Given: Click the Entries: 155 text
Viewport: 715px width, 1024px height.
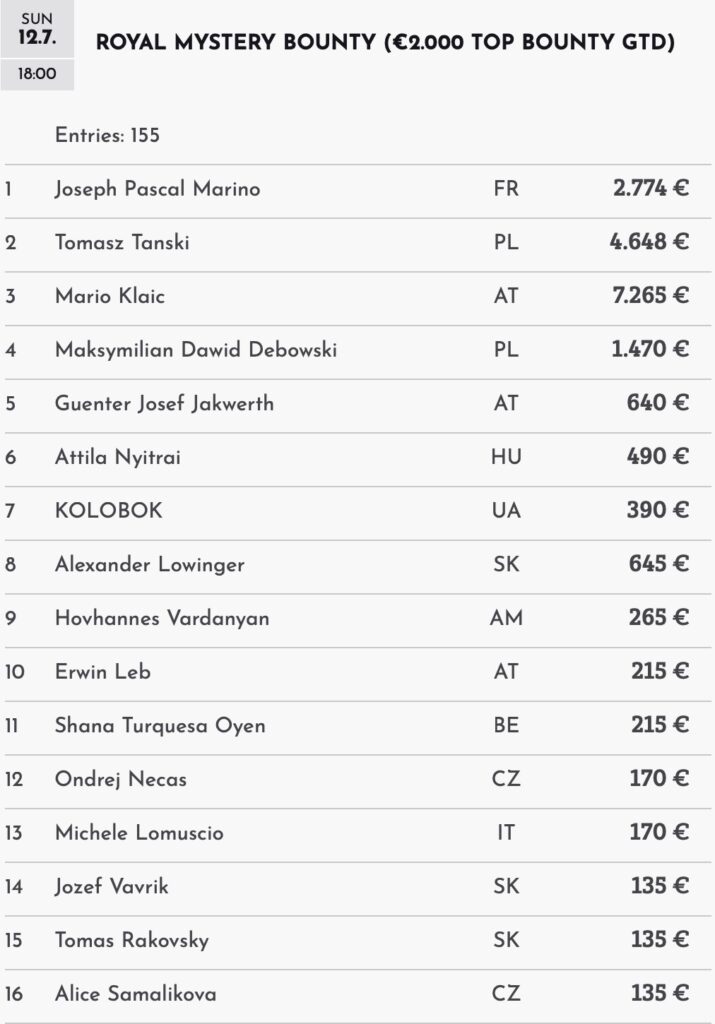Looking at the screenshot, I should click(x=107, y=135).
